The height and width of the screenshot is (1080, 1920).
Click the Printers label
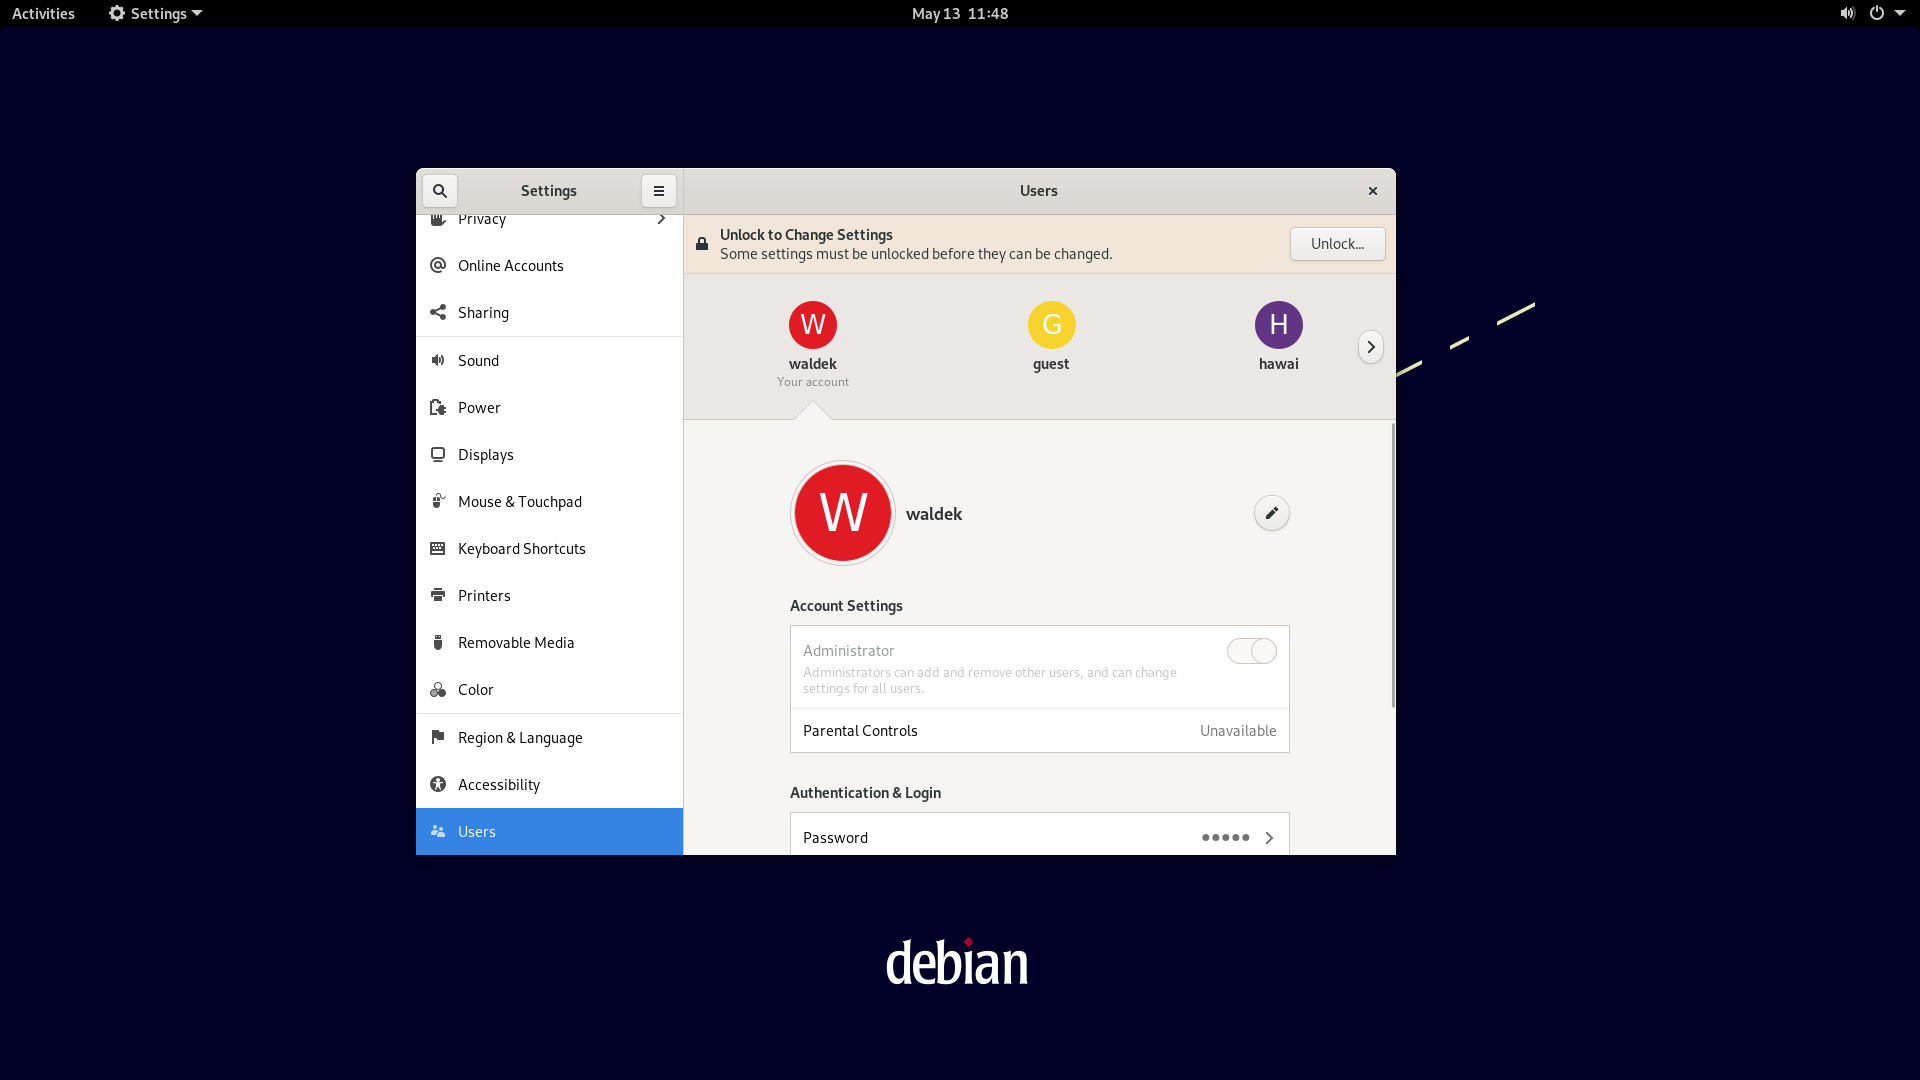pyautogui.click(x=484, y=595)
